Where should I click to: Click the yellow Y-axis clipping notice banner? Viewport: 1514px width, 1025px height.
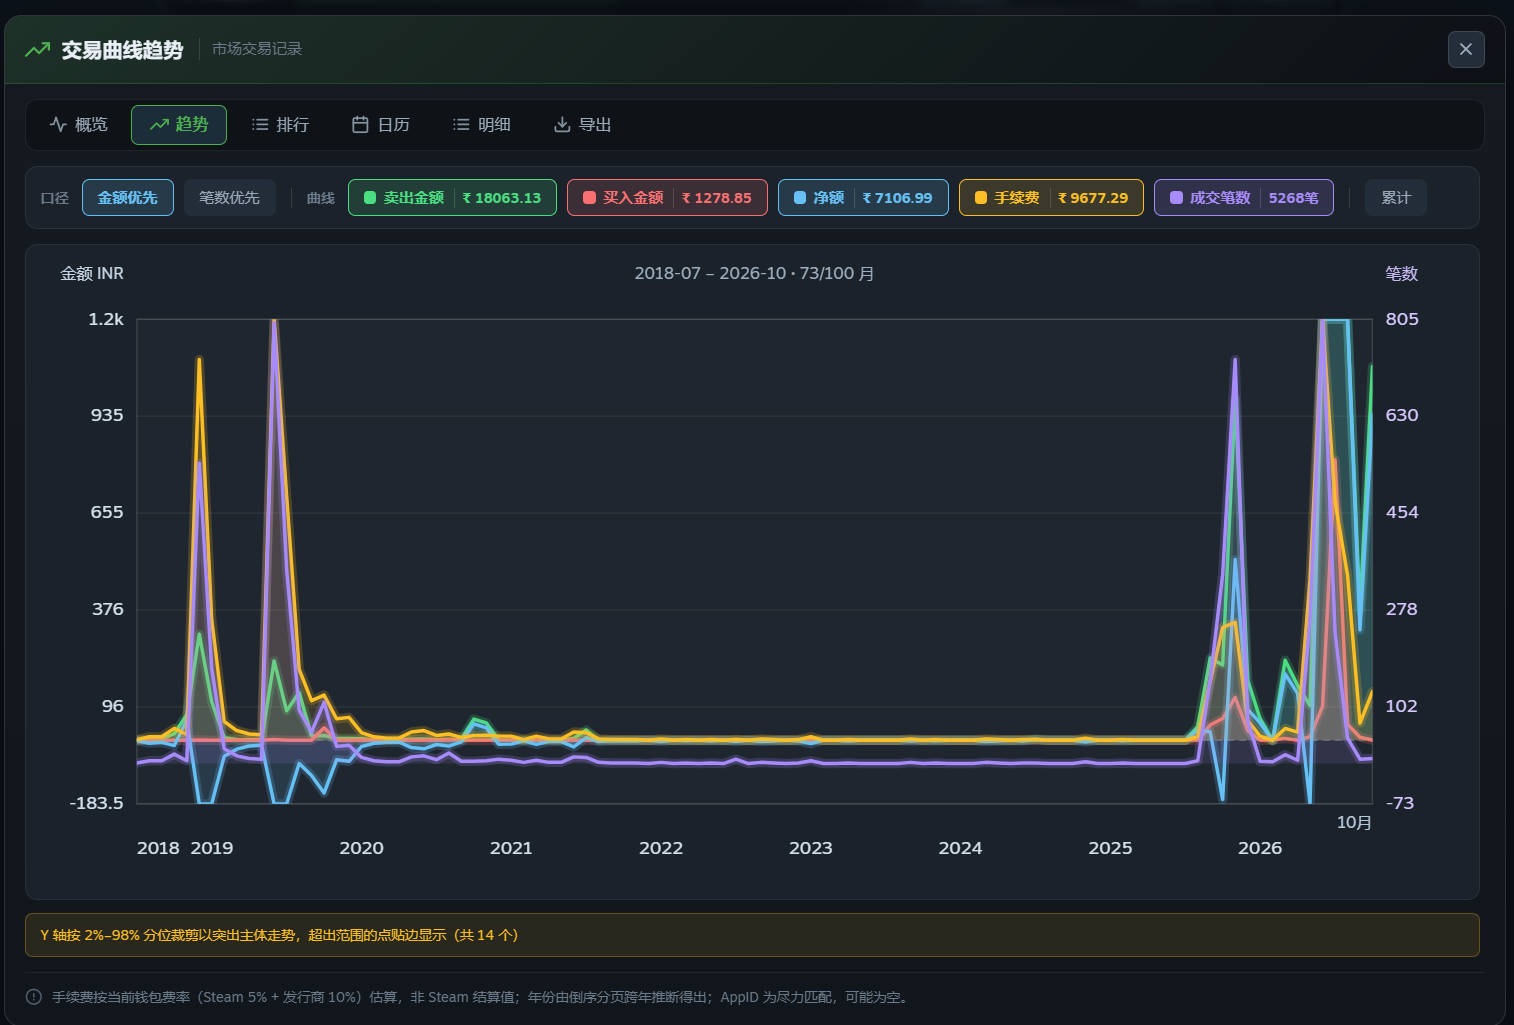pyautogui.click(x=752, y=935)
